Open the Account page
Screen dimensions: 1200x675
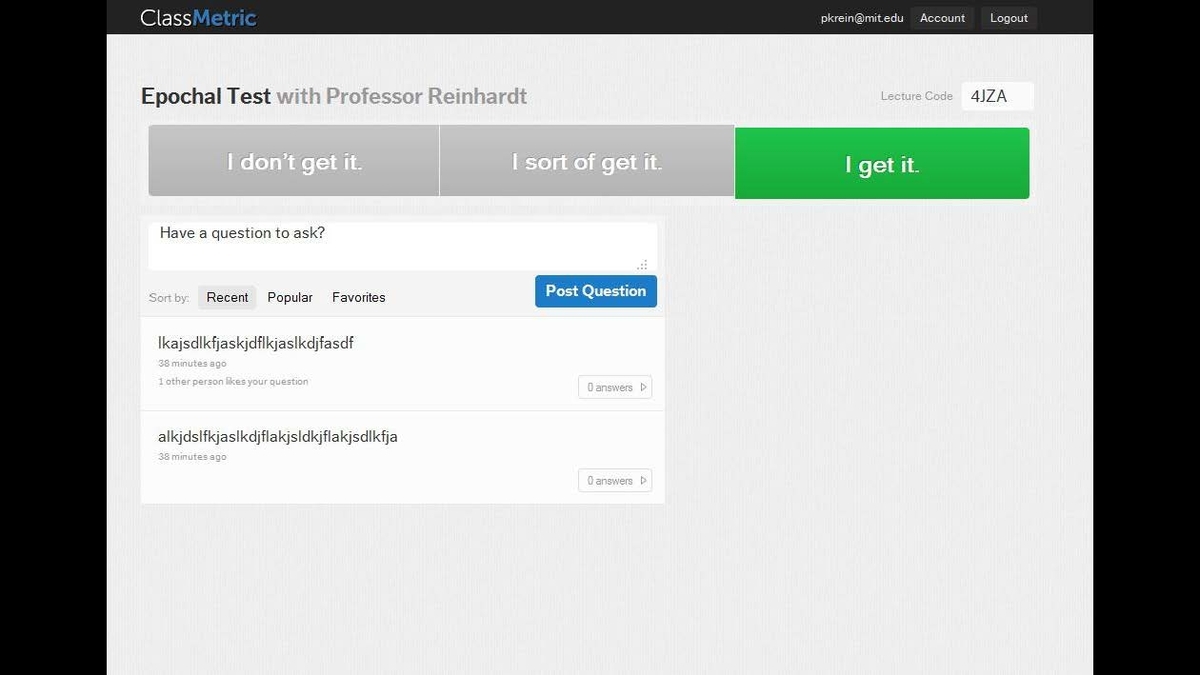[x=942, y=18]
